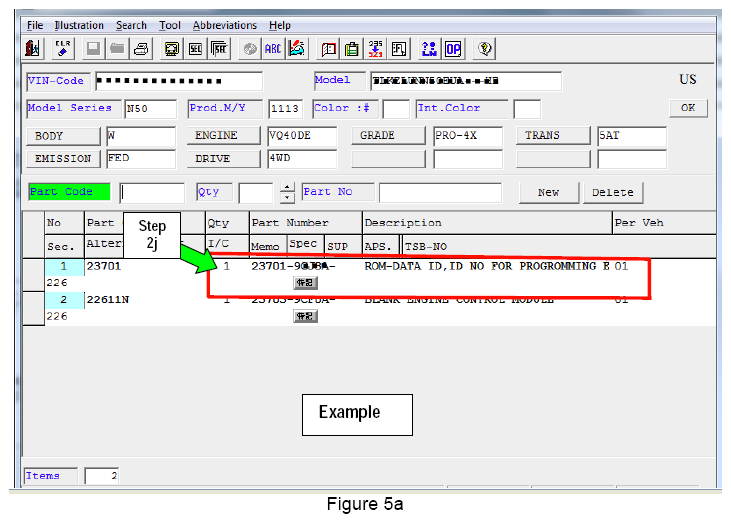731x523 pixels.
Task: Open the Tool menu
Action: pos(170,25)
